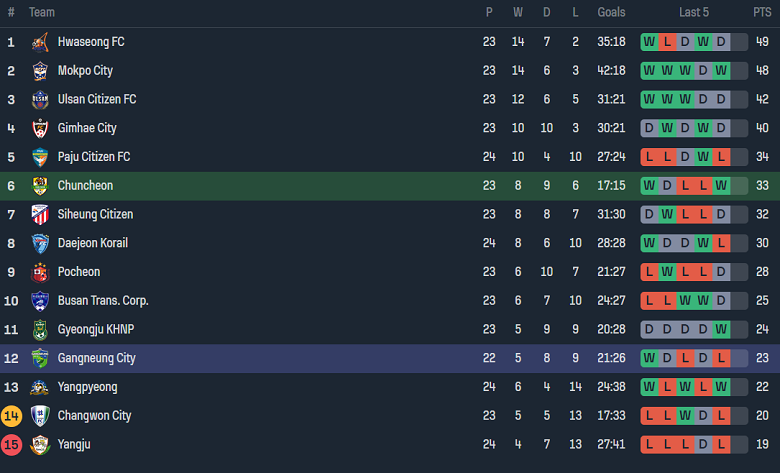
Task: Sort standings by Goals column header
Action: click(x=611, y=12)
